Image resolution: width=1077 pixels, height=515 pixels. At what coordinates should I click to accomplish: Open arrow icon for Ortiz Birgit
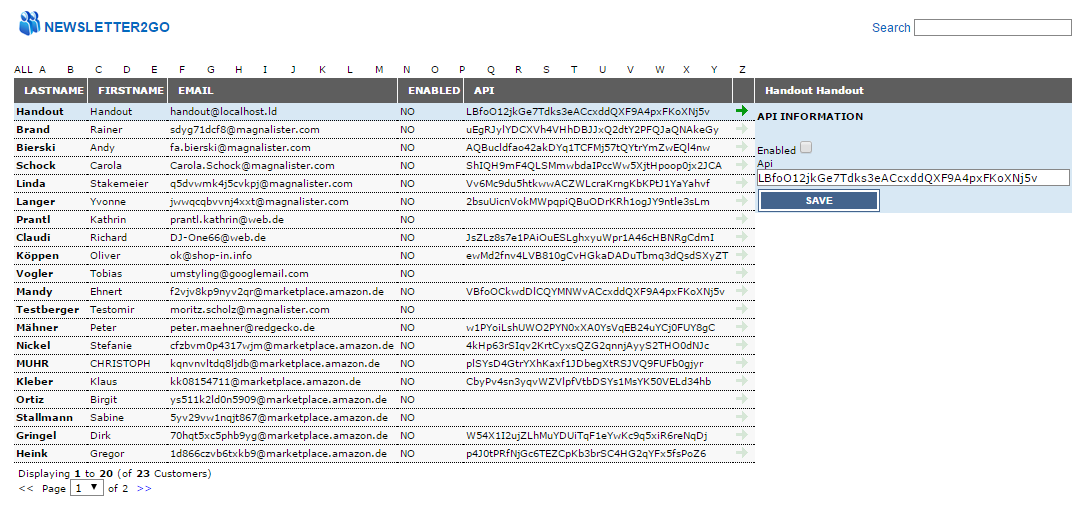[741, 398]
